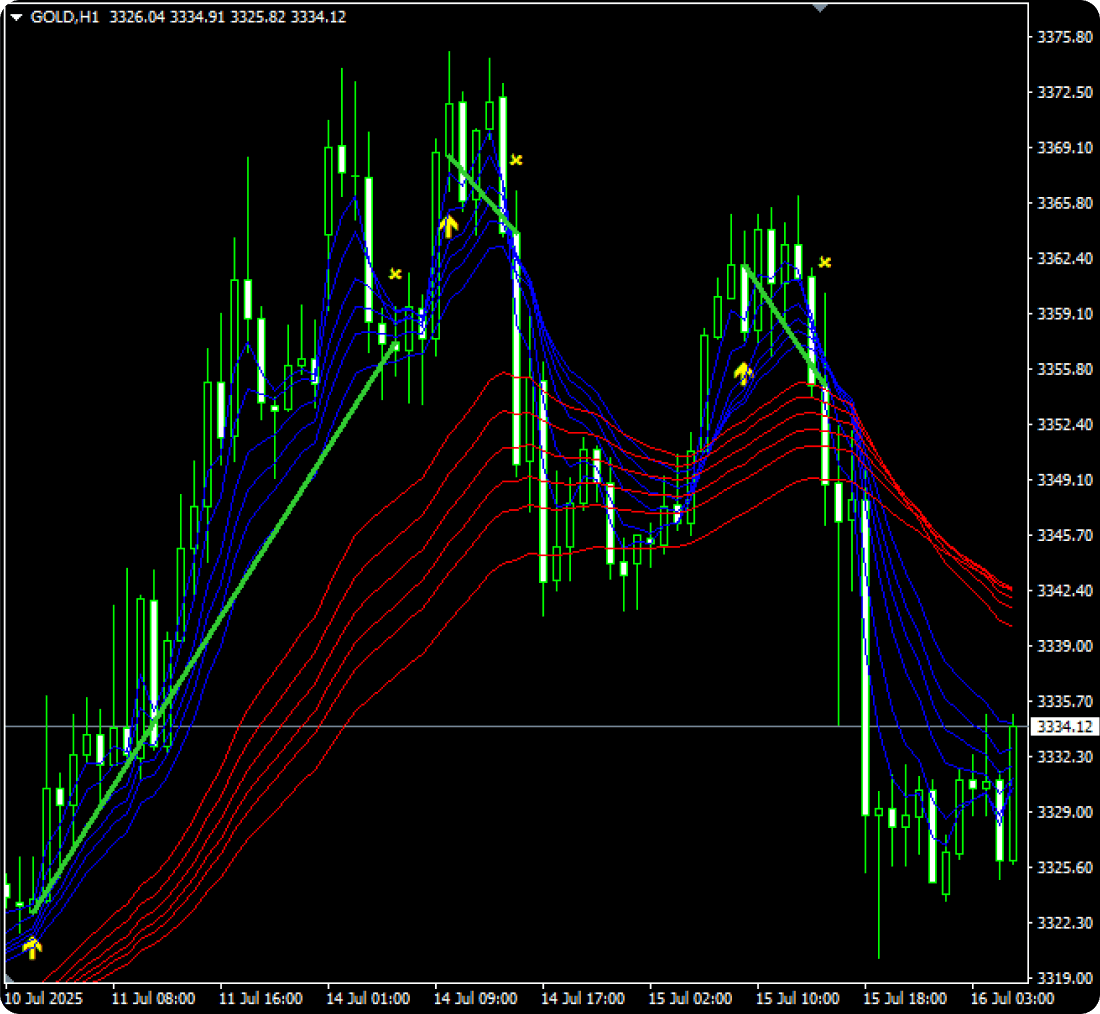Screen dimensions: 1100x1014
Task: Click the yellow buy arrow near 10 Jul 2025
Action: tap(33, 947)
